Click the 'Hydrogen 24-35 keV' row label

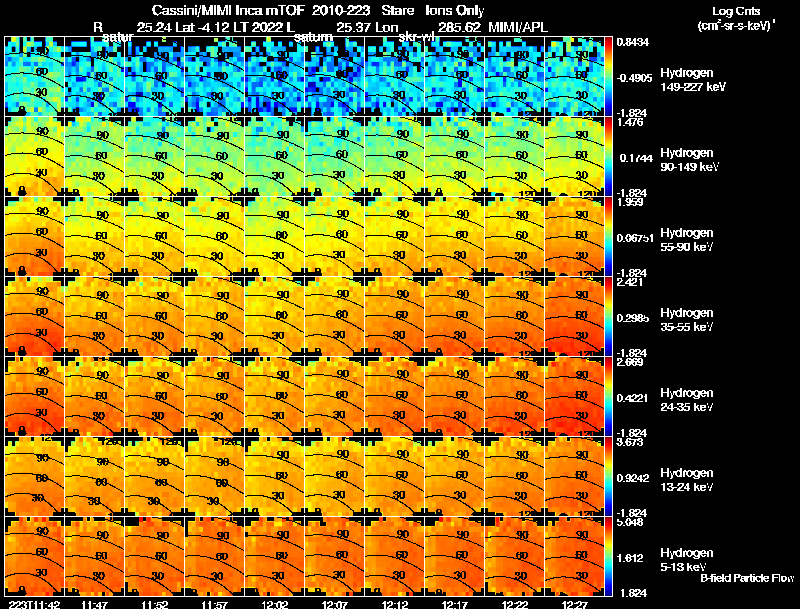pos(686,400)
